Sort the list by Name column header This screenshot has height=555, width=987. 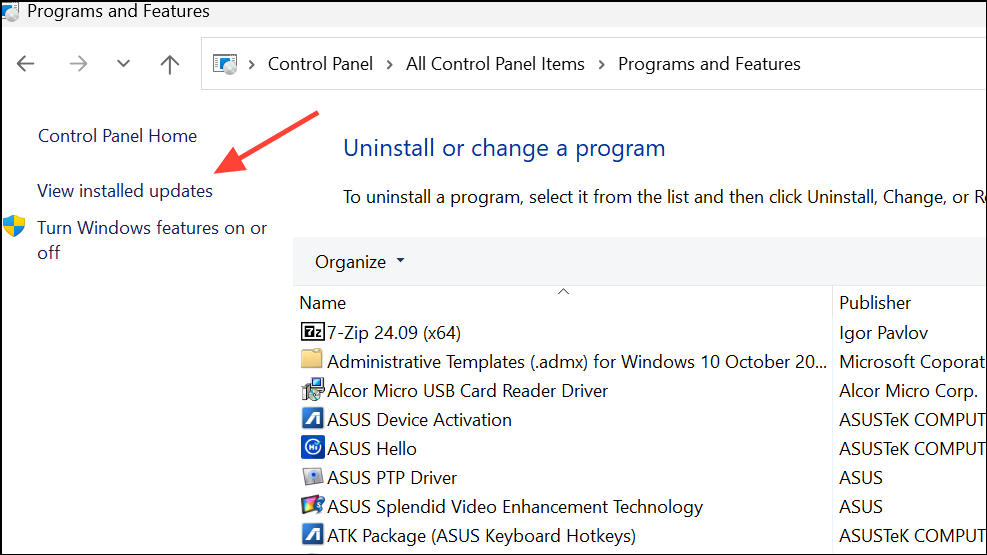323,303
